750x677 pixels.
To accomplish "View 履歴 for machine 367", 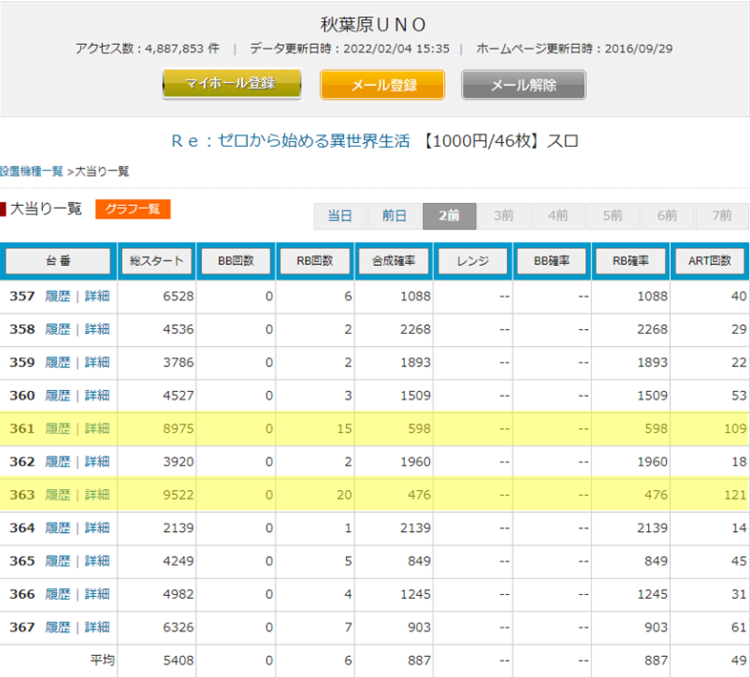I will pyautogui.click(x=57, y=626).
